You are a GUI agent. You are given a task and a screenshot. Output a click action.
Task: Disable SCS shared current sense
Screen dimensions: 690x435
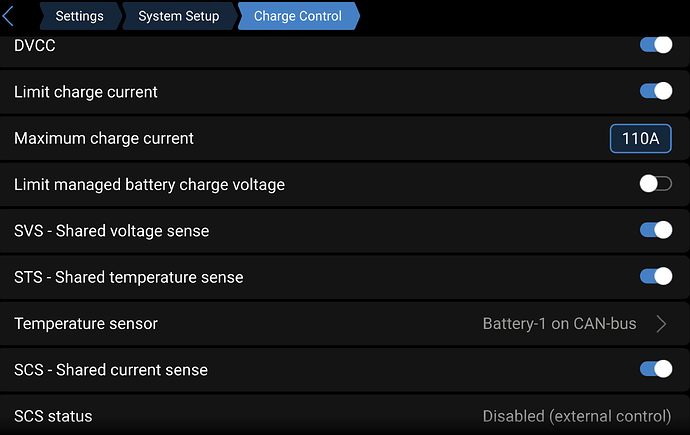[656, 369]
